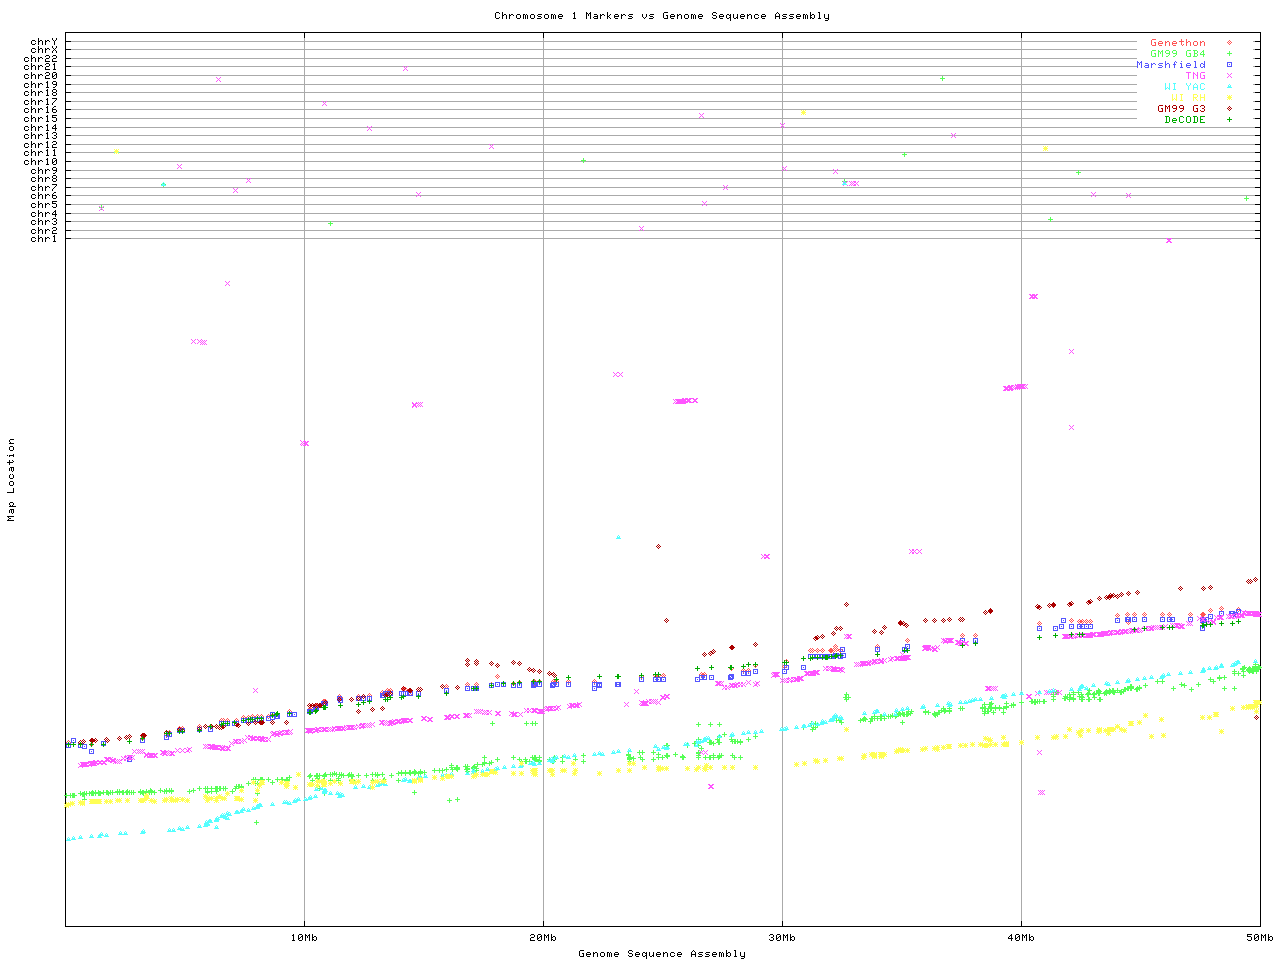Select the GM99 G3 dark red diamond marker
The width and height of the screenshot is (1280, 960).
1229,109
